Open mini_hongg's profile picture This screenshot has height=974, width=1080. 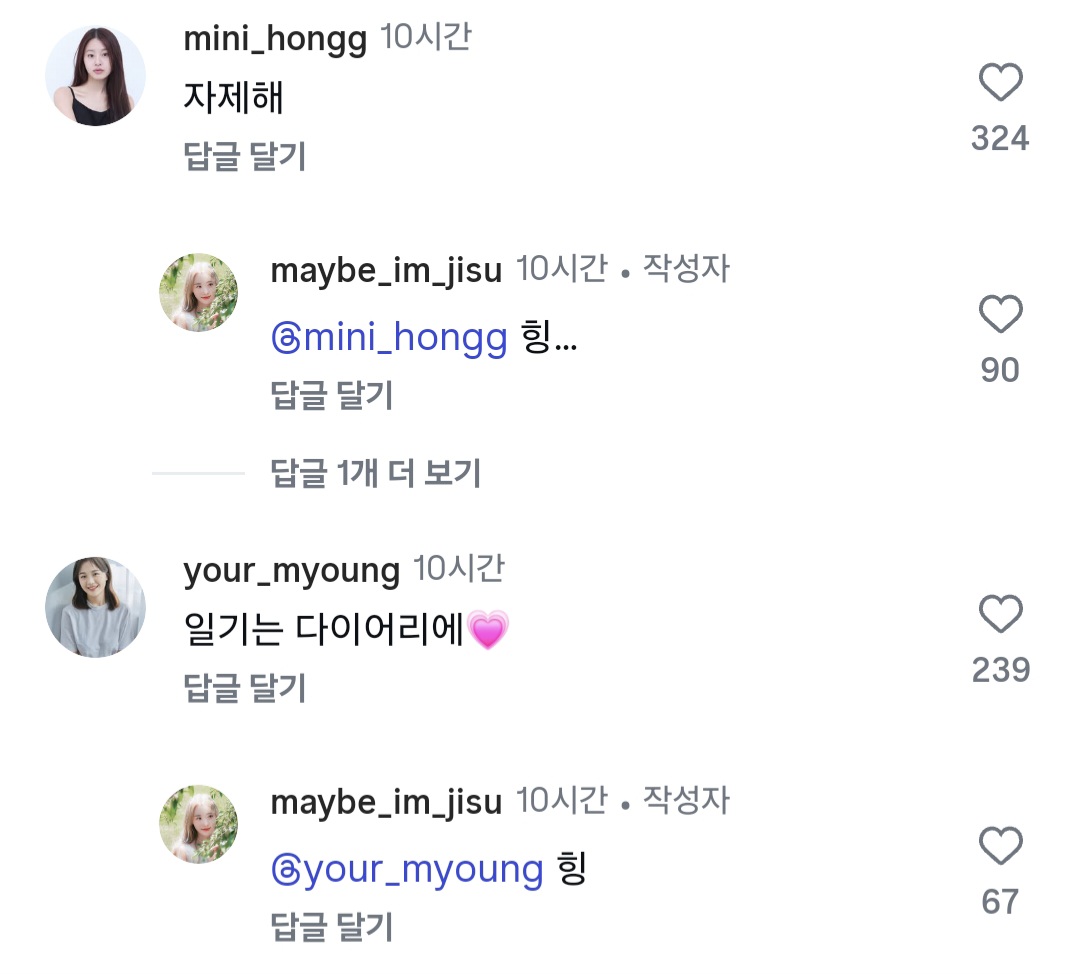[x=96, y=76]
